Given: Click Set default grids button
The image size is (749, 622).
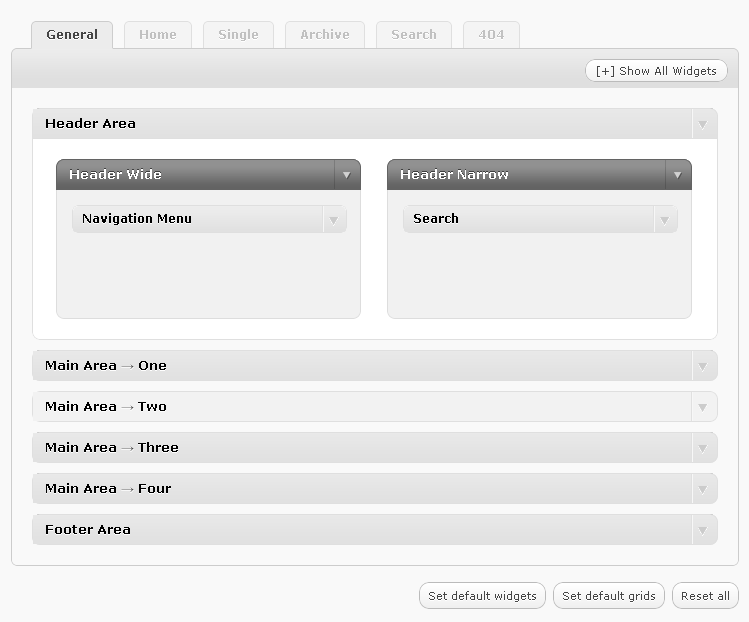Looking at the screenshot, I should coord(609,596).
